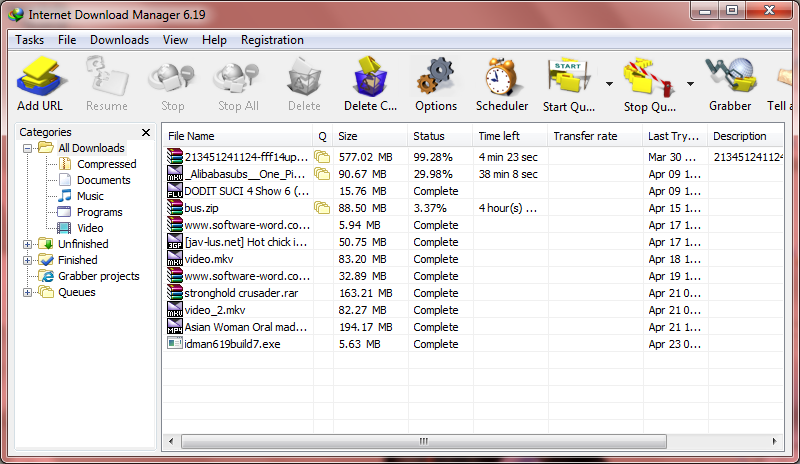
Task: Open the File menu
Action: coord(67,40)
